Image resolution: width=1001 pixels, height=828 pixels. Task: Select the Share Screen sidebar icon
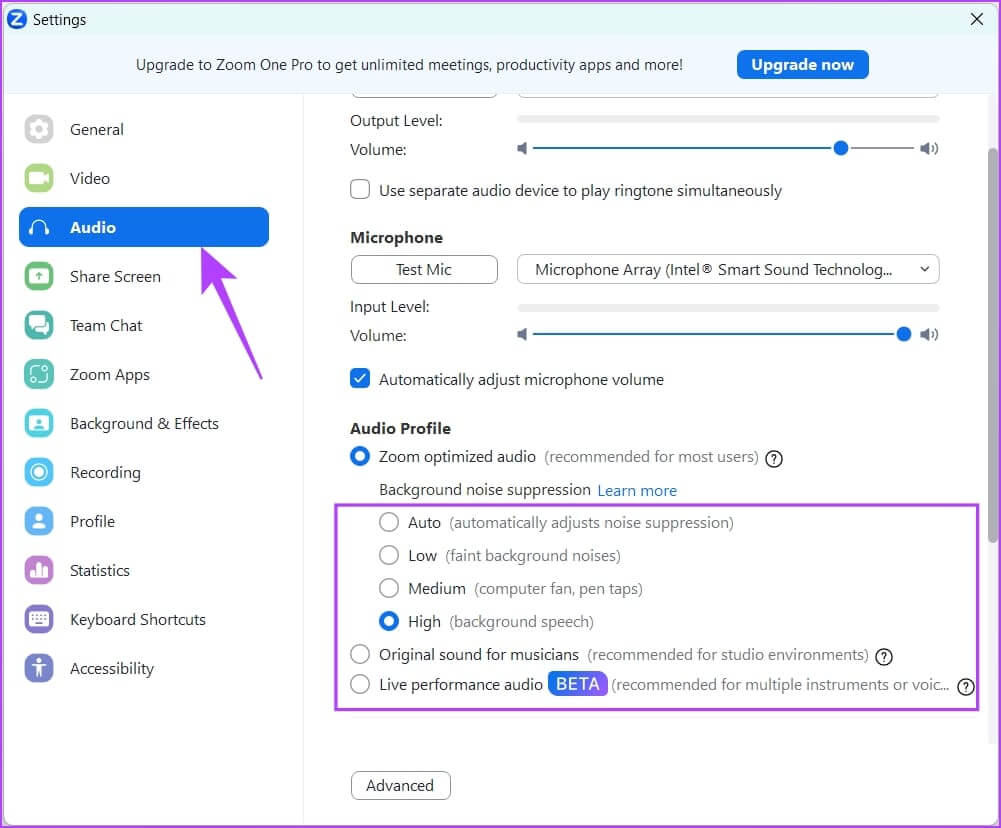pos(39,276)
